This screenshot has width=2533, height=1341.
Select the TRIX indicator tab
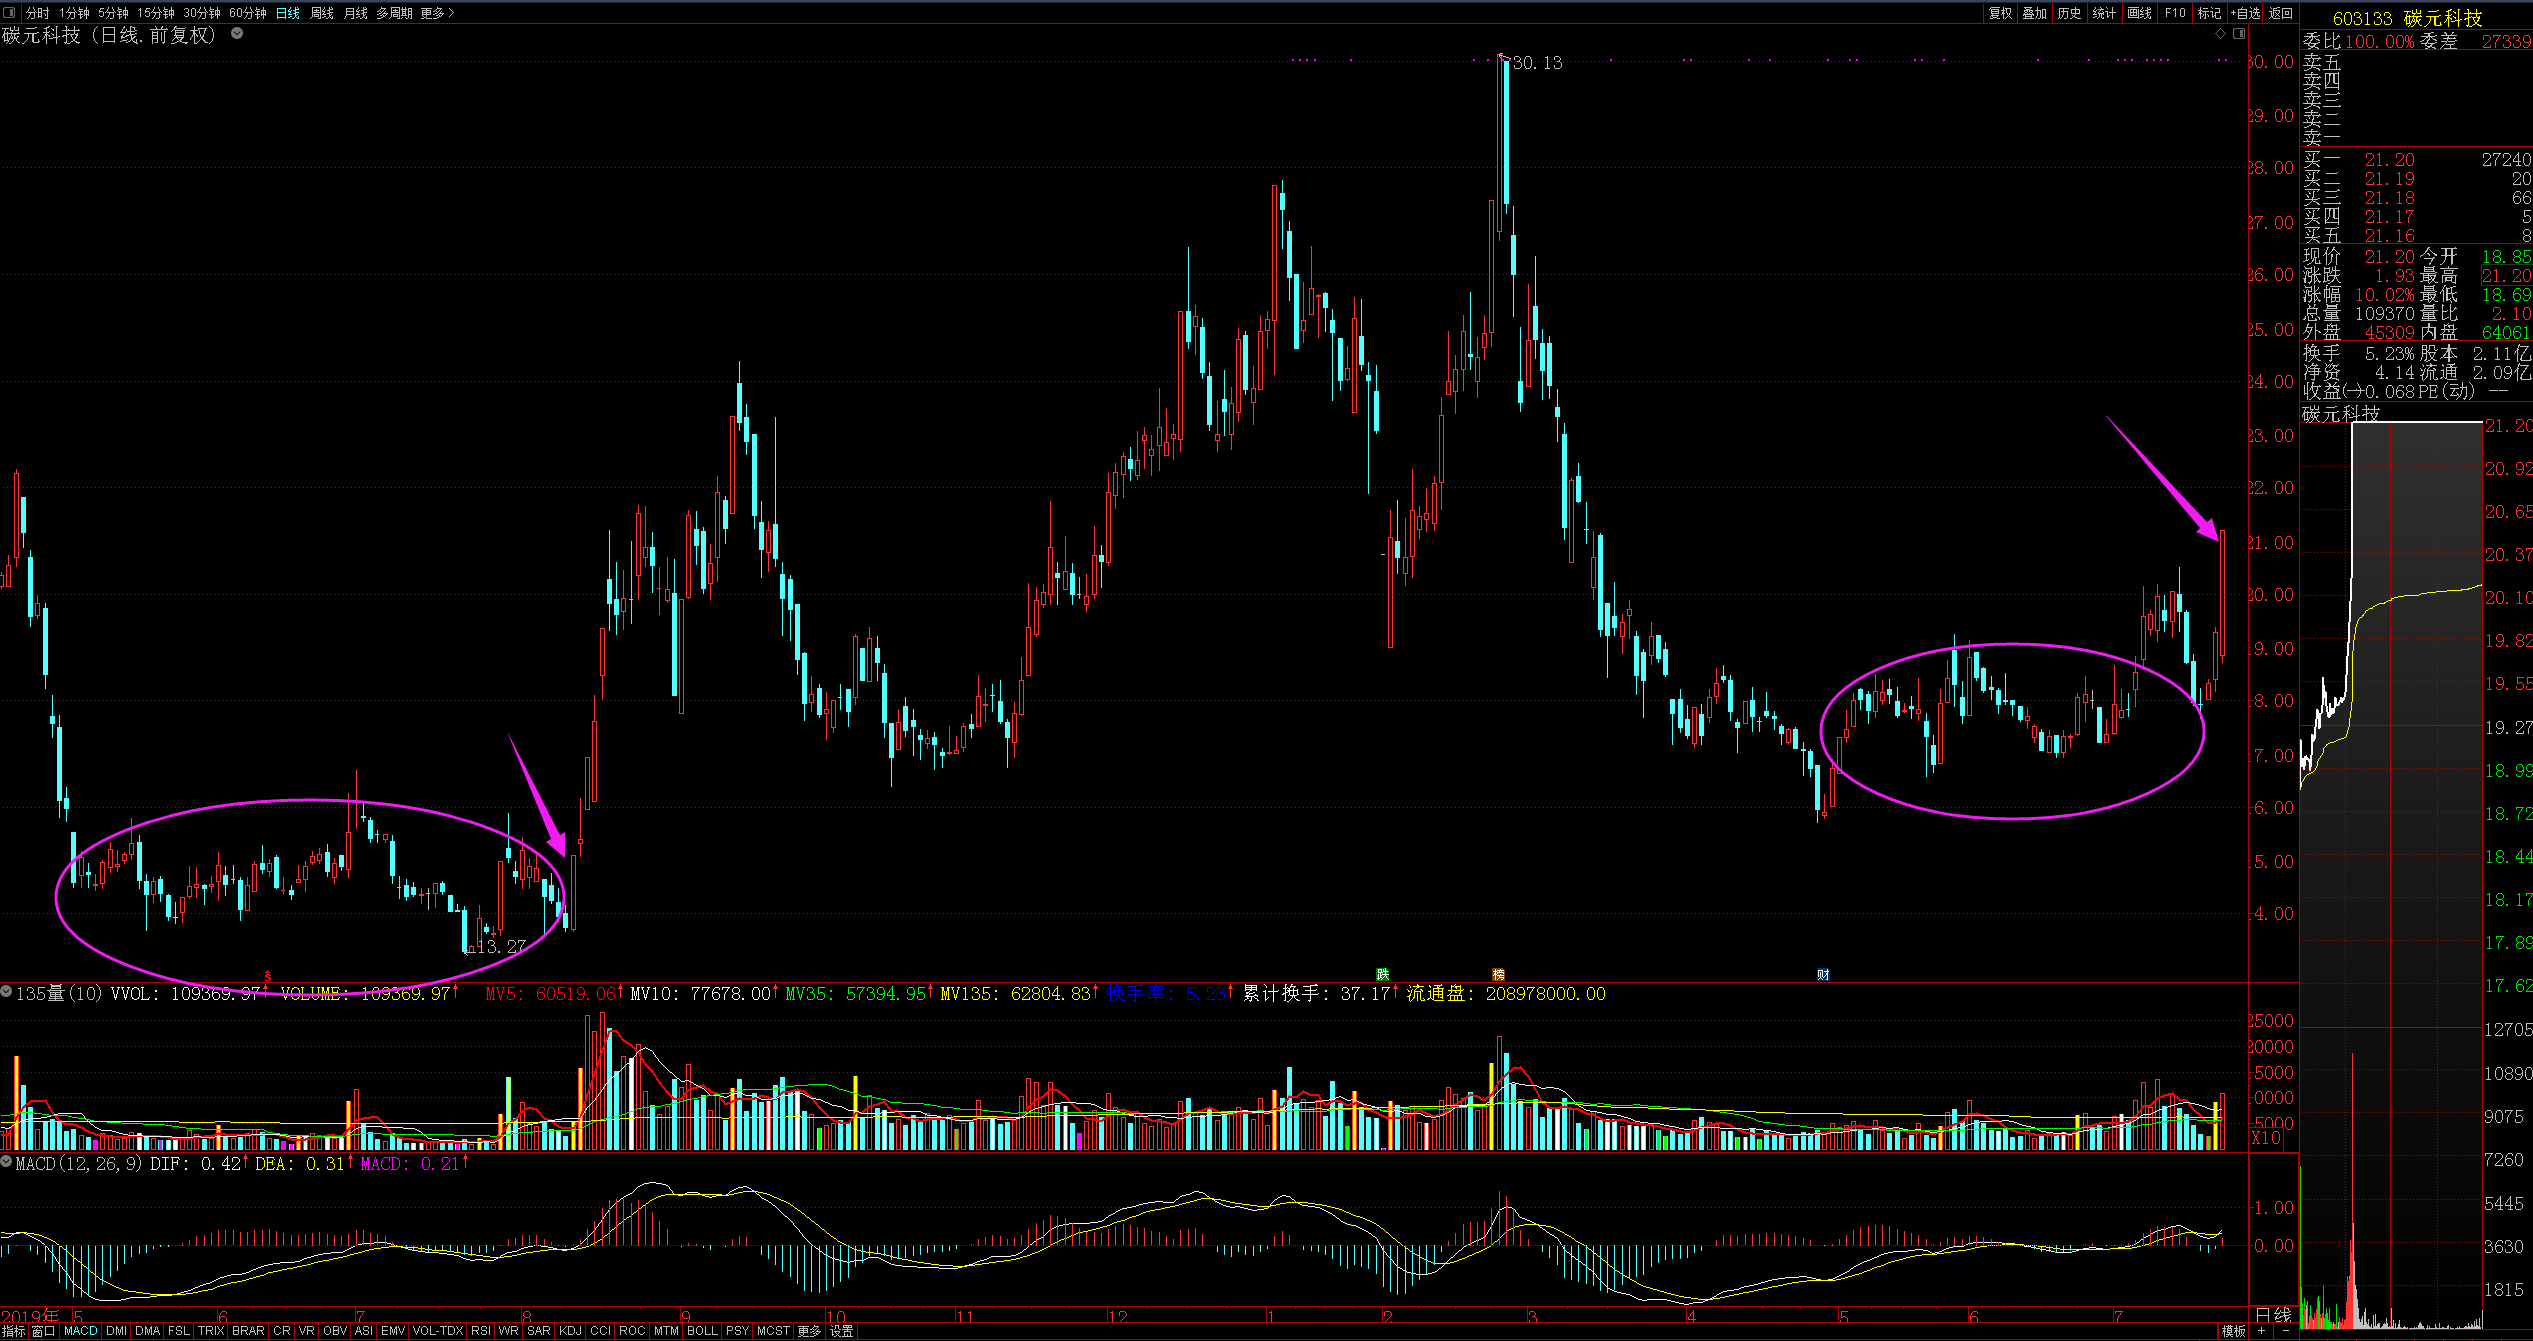pos(211,1331)
